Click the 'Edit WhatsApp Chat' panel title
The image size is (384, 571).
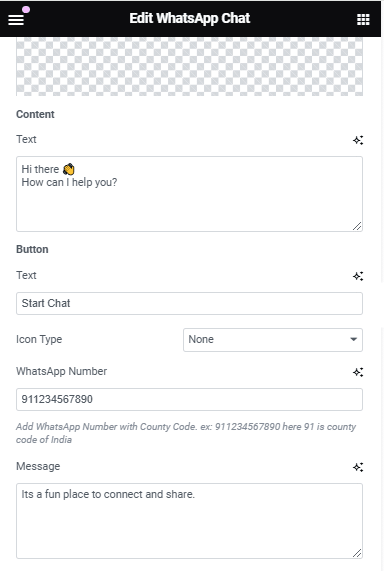(x=190, y=18)
